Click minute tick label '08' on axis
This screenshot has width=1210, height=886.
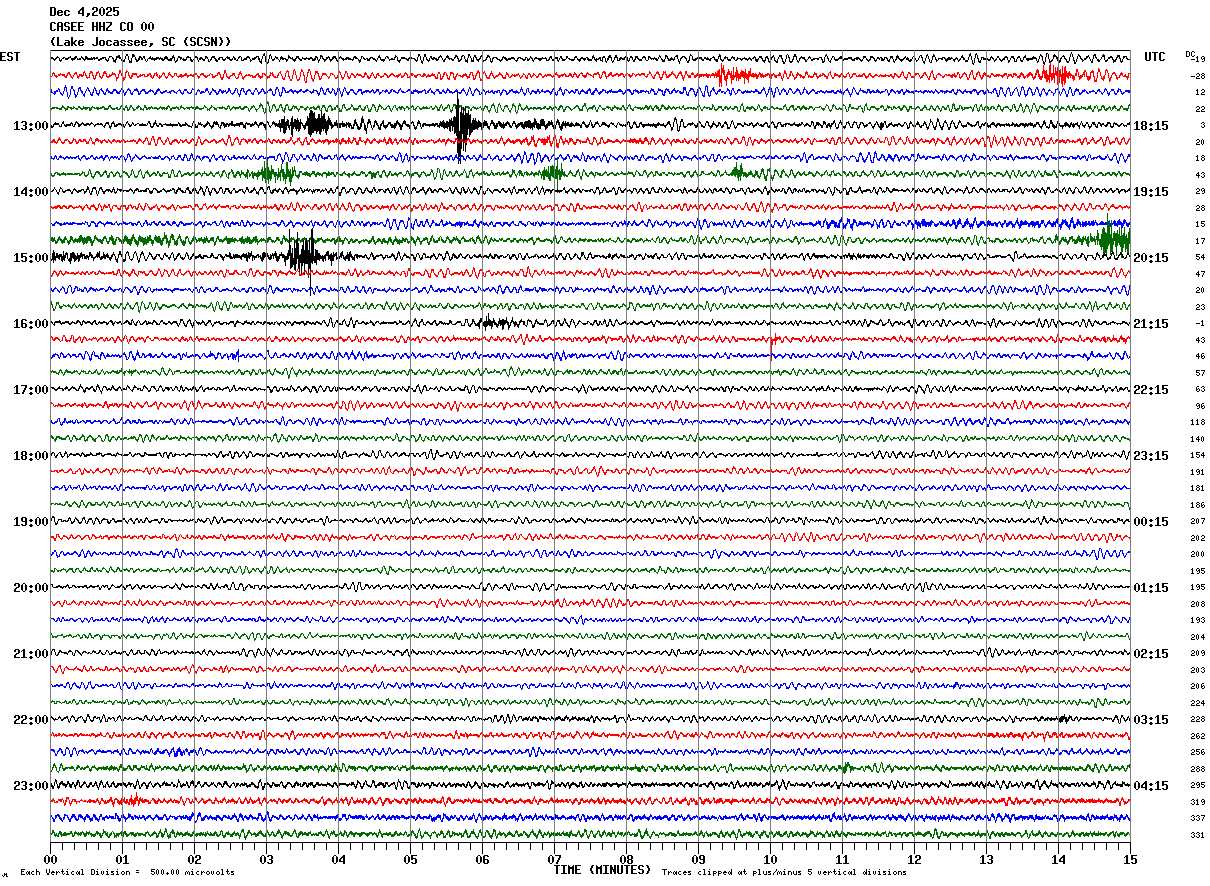[626, 859]
